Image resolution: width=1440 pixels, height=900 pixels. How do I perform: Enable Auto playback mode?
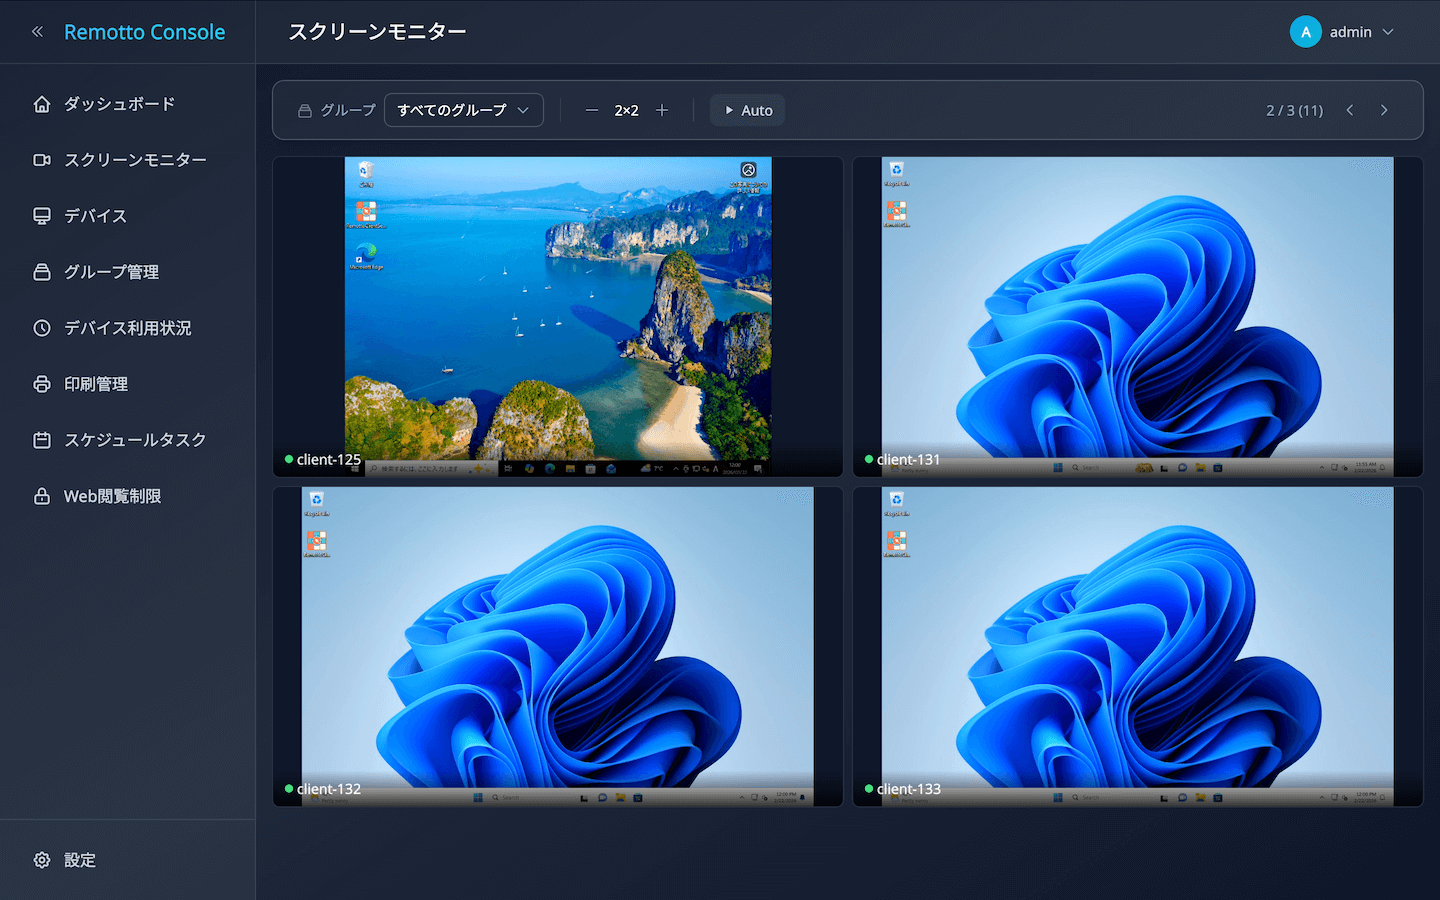[746, 110]
